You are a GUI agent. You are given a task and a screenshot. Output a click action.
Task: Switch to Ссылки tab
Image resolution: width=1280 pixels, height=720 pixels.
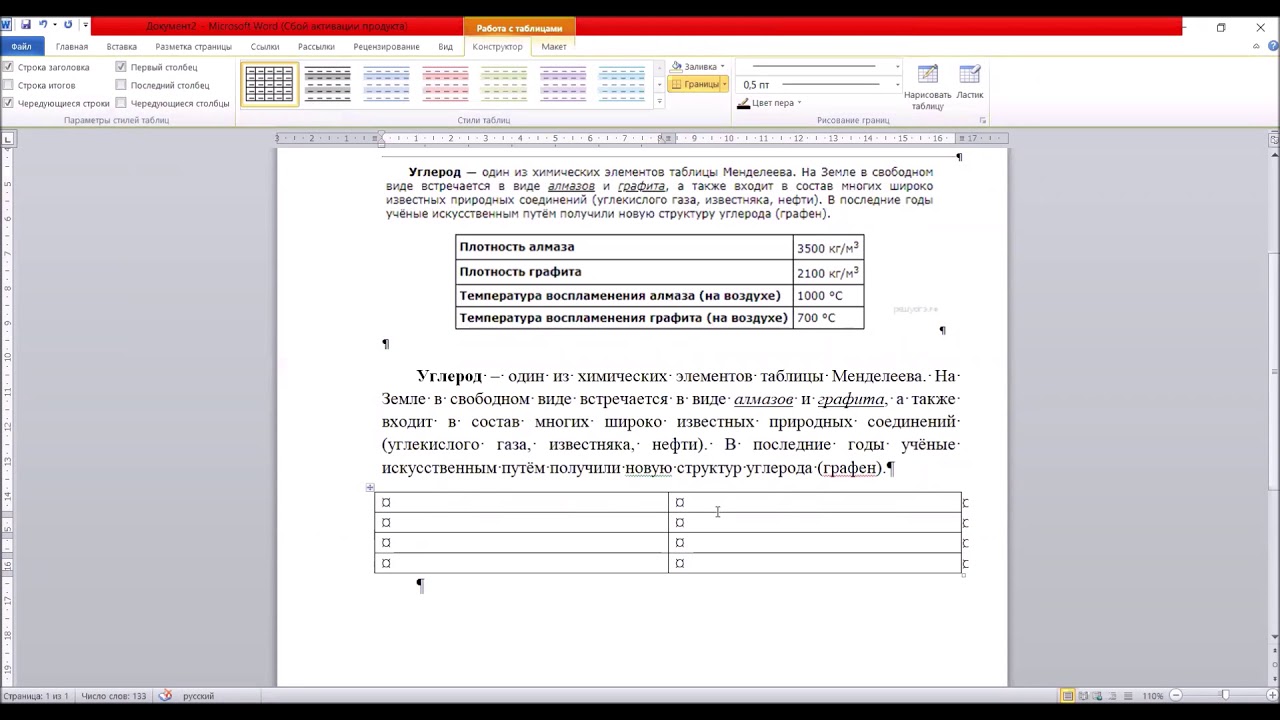265,46
